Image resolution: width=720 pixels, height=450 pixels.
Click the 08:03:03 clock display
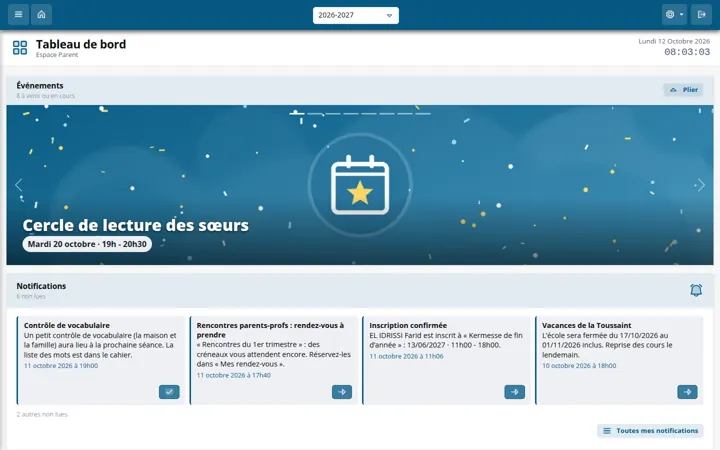pos(687,52)
